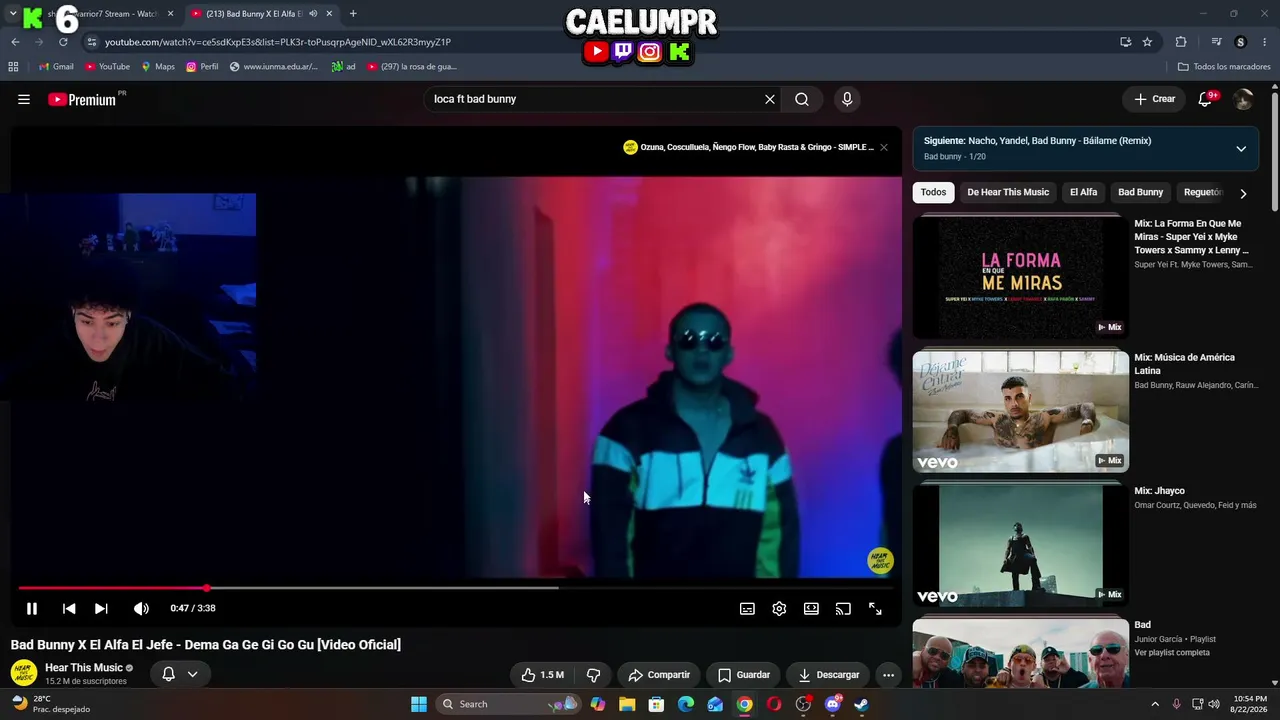Dislike the video
The width and height of the screenshot is (1280, 720).
[593, 675]
